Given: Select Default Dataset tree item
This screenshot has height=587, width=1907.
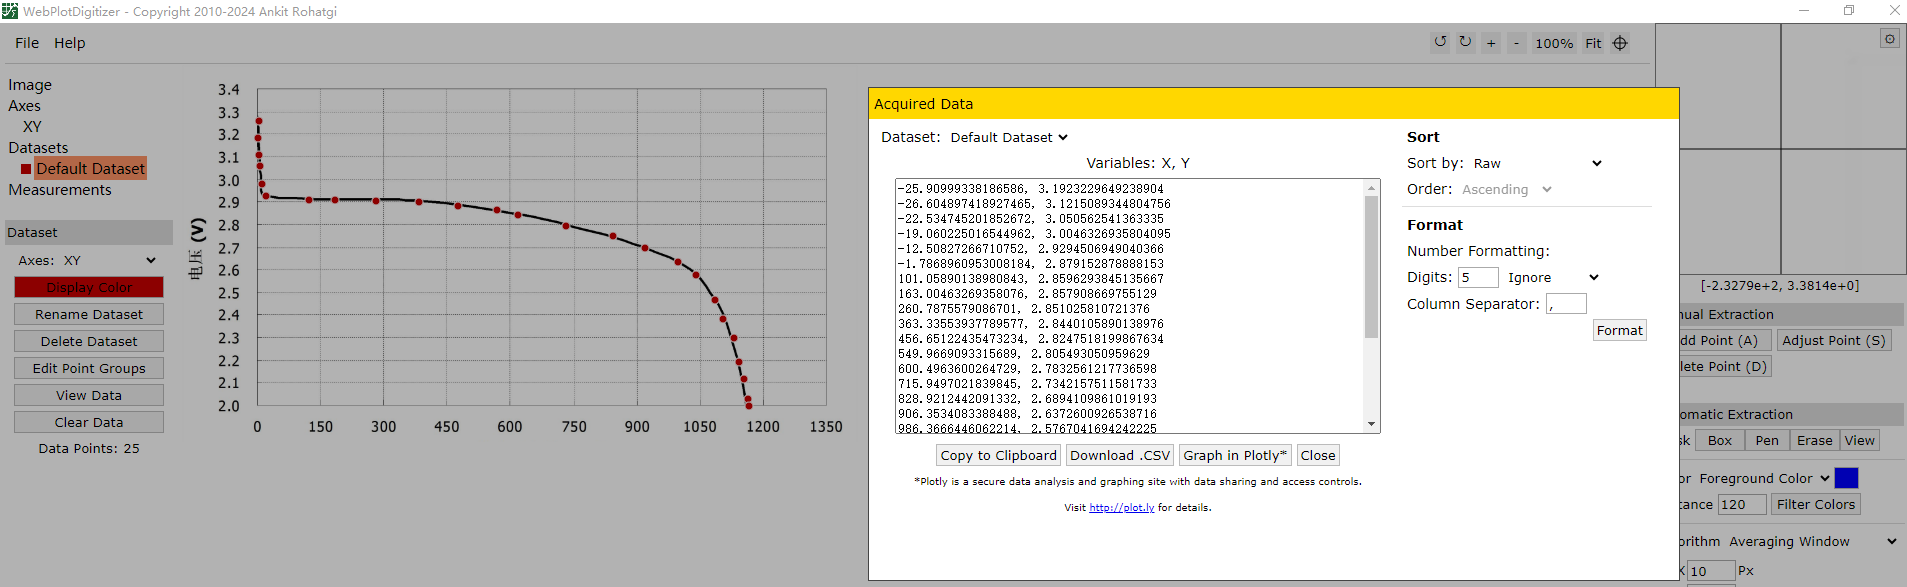Looking at the screenshot, I should pyautogui.click(x=90, y=168).
